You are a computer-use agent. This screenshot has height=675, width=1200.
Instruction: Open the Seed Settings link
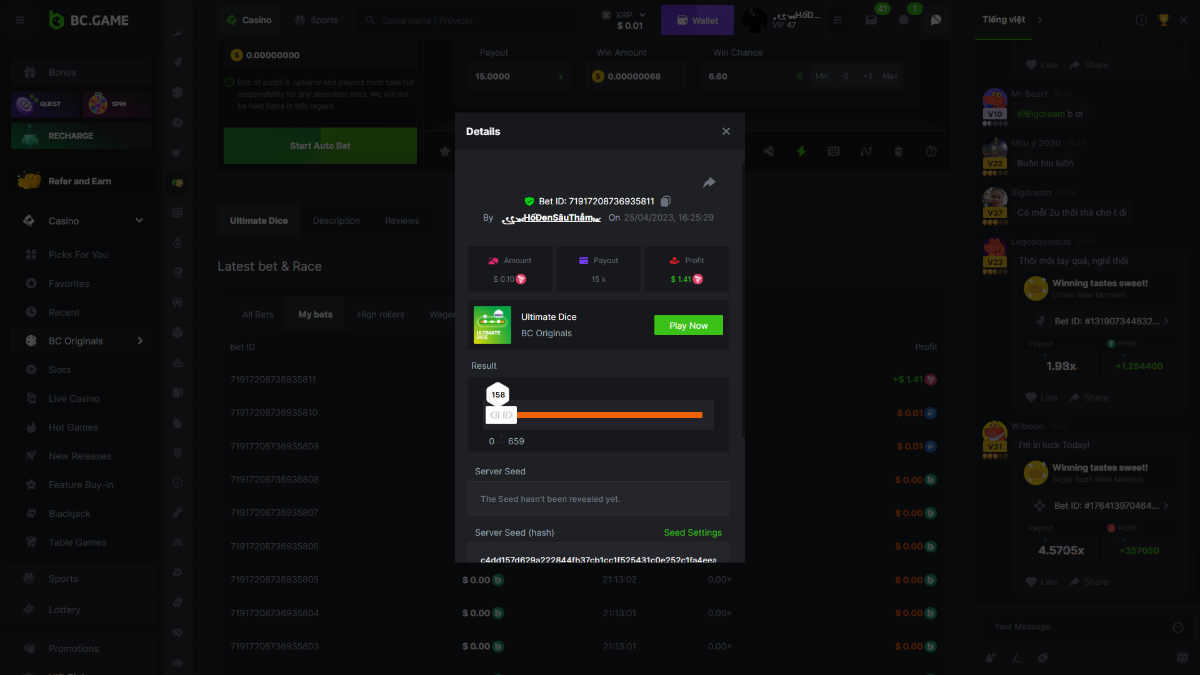pyautogui.click(x=692, y=533)
